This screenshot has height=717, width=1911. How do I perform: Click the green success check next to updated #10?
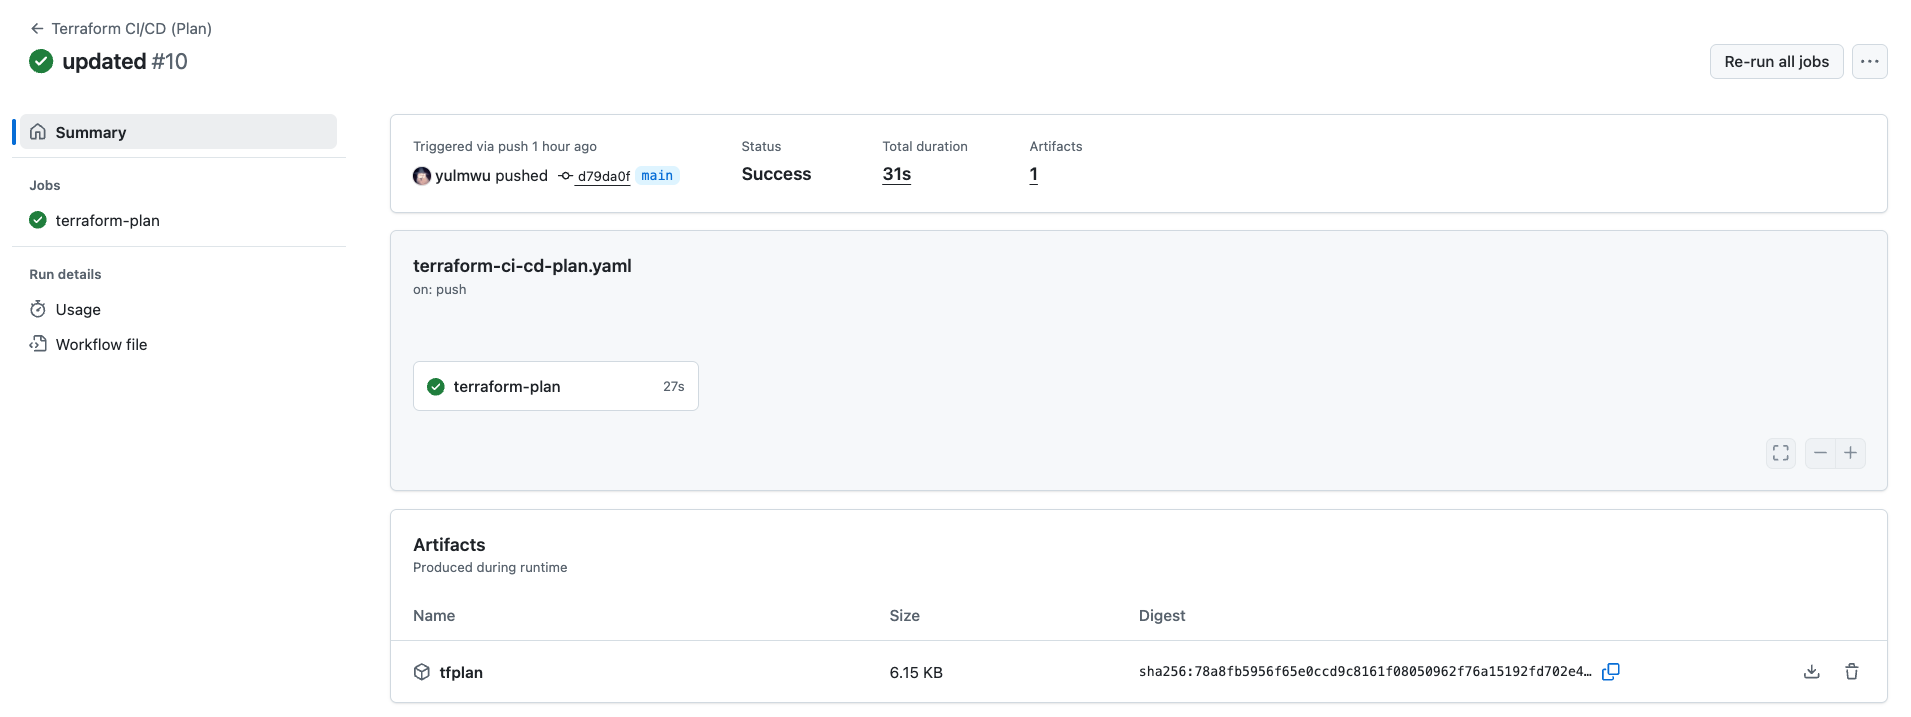[x=41, y=61]
